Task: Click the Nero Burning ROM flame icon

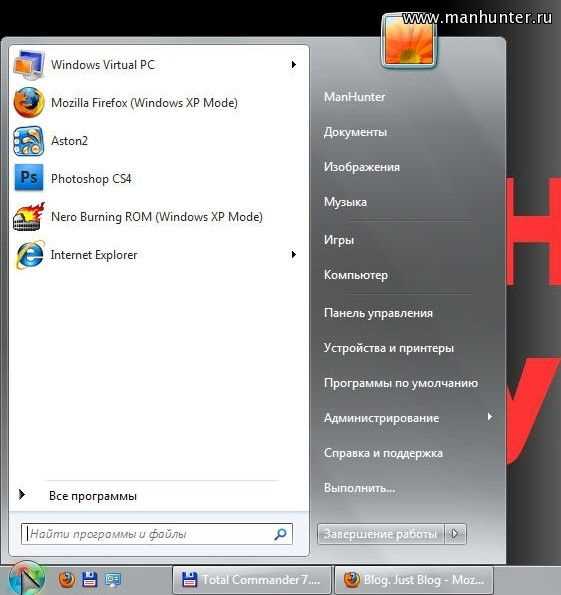Action: point(28,217)
